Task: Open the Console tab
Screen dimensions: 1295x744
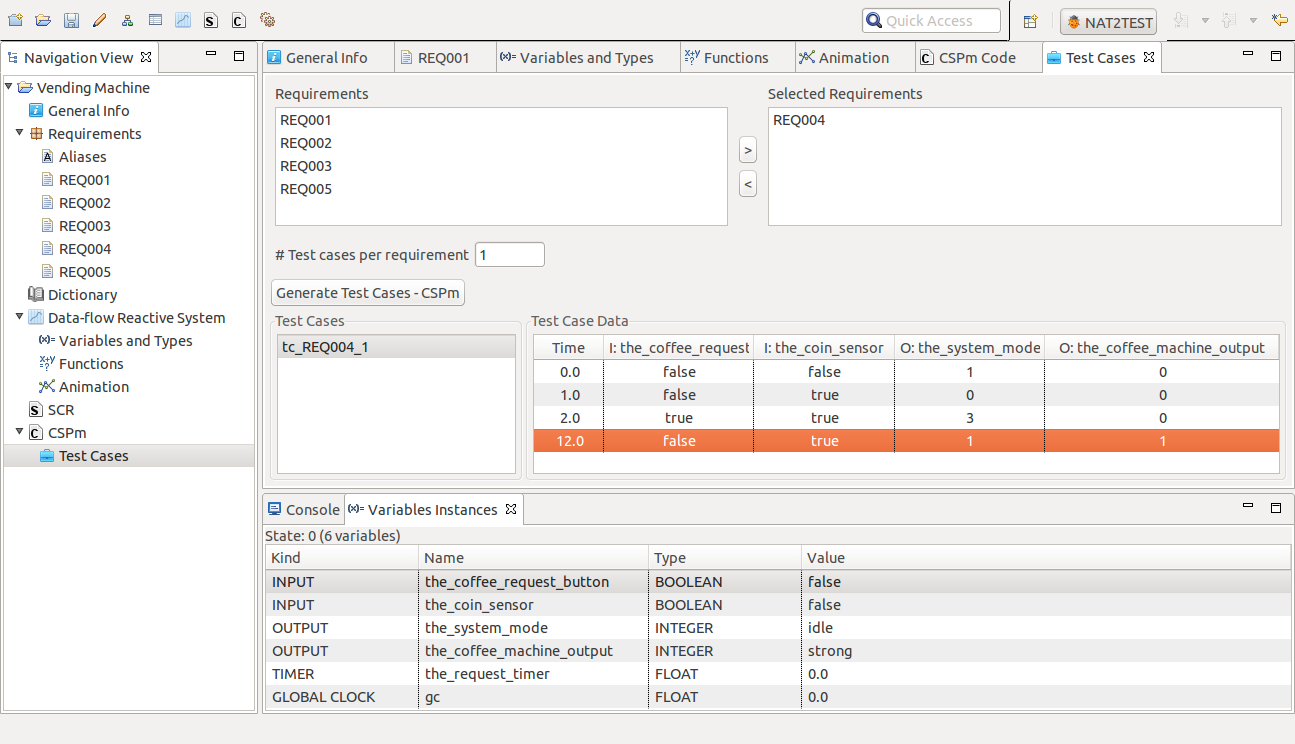Action: [303, 509]
